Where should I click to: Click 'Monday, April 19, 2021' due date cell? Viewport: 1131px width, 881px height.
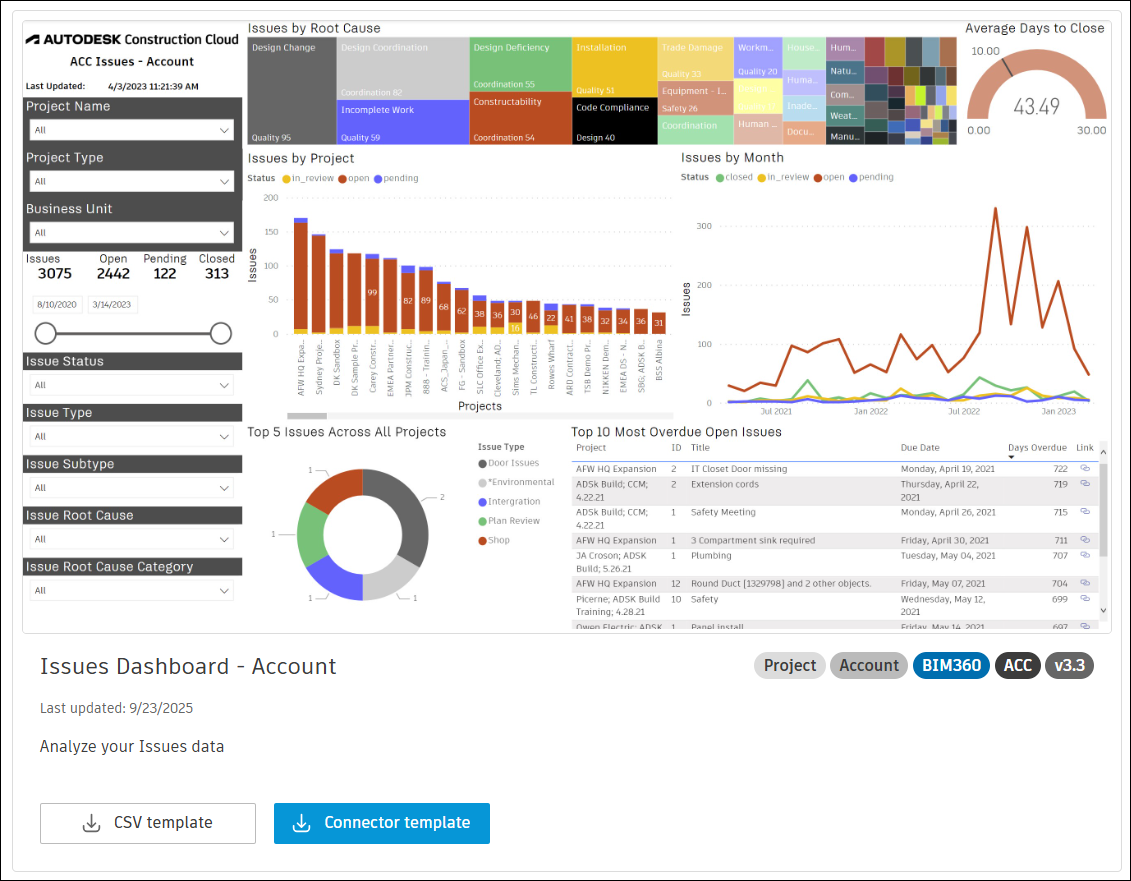pyautogui.click(x=947, y=469)
